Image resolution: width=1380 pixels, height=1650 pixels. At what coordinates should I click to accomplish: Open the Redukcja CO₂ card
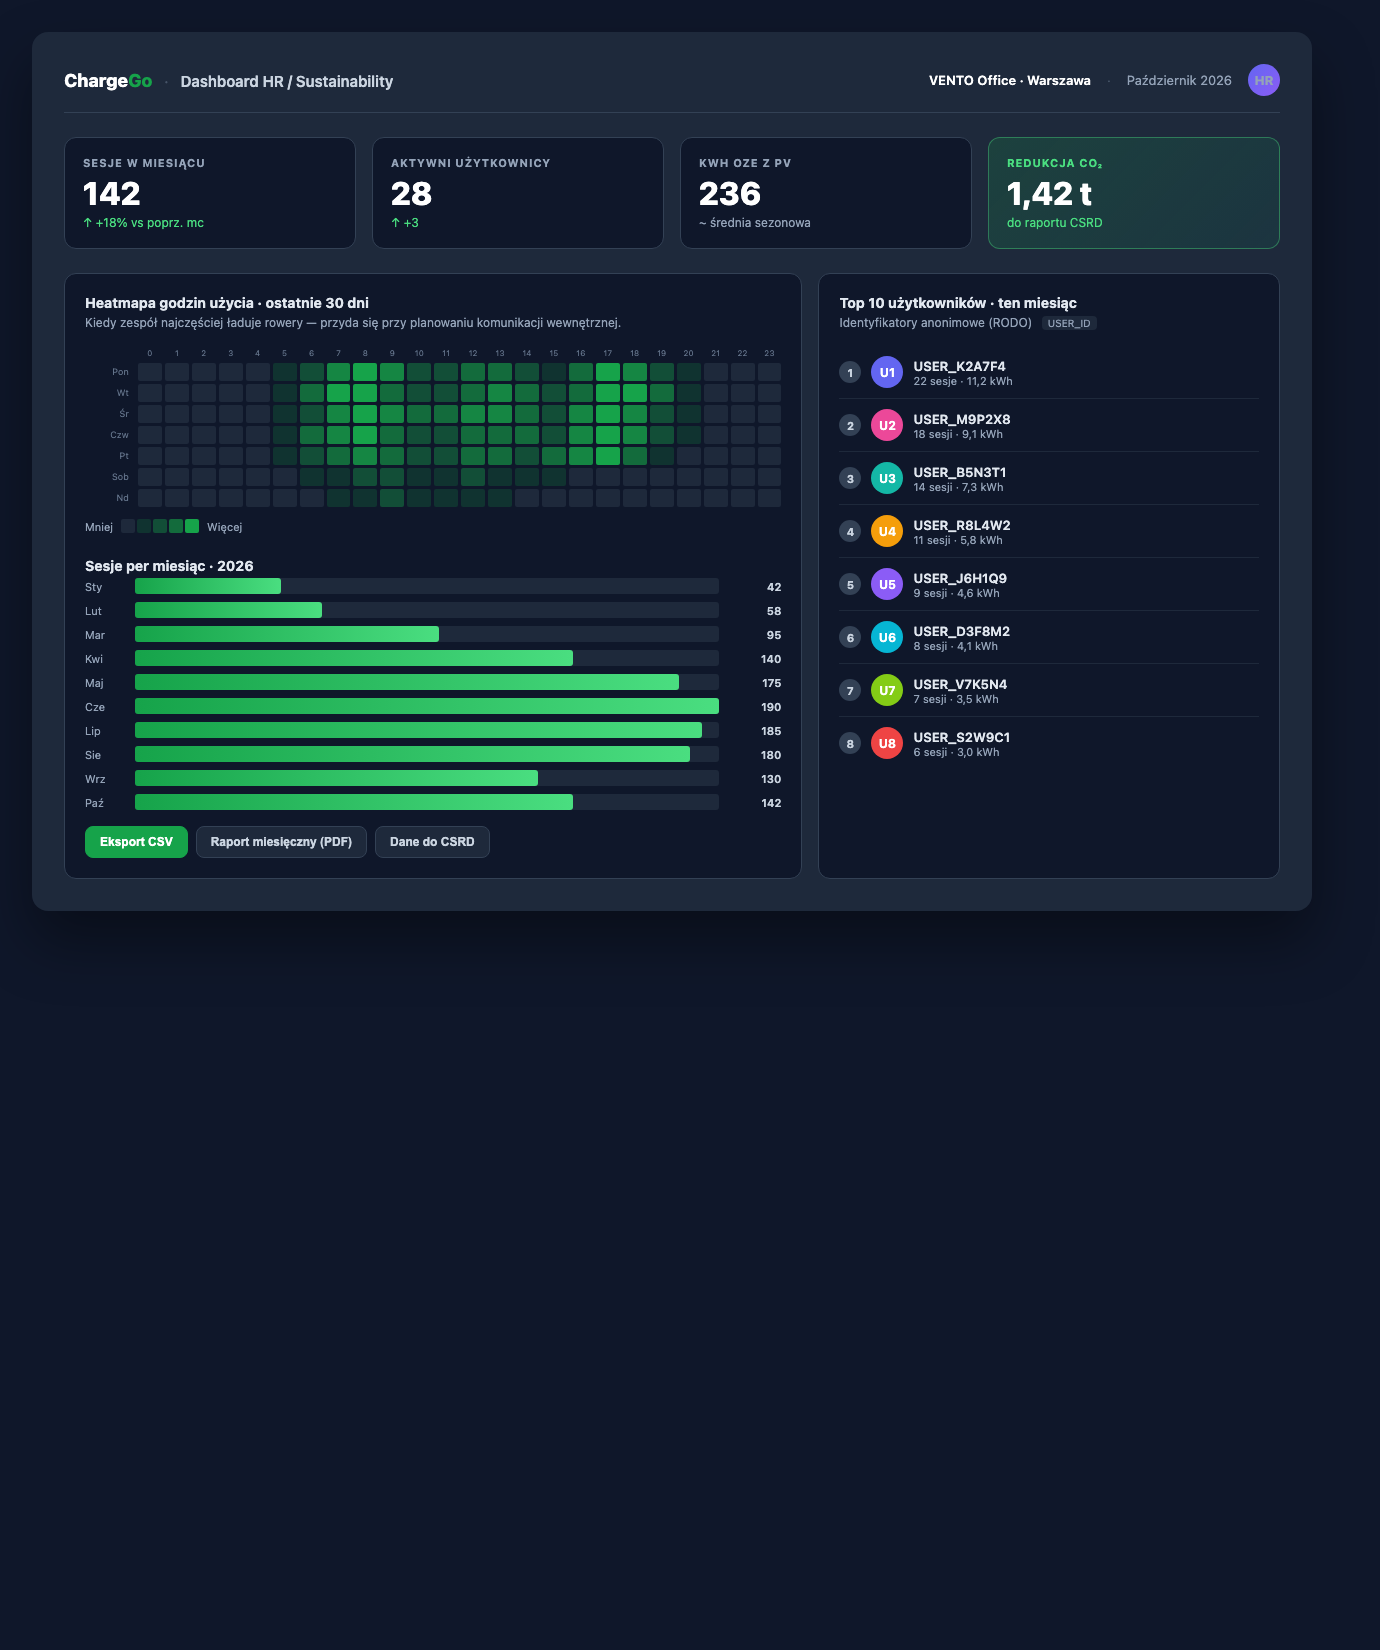(1134, 193)
